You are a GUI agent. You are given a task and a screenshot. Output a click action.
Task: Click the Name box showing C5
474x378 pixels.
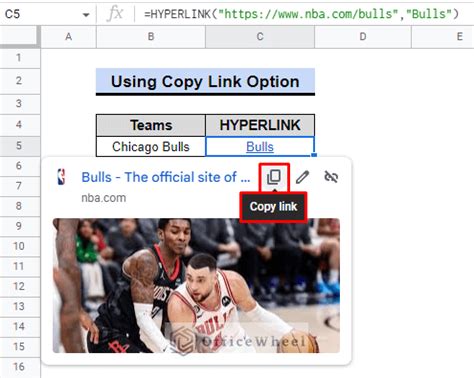(x=48, y=14)
